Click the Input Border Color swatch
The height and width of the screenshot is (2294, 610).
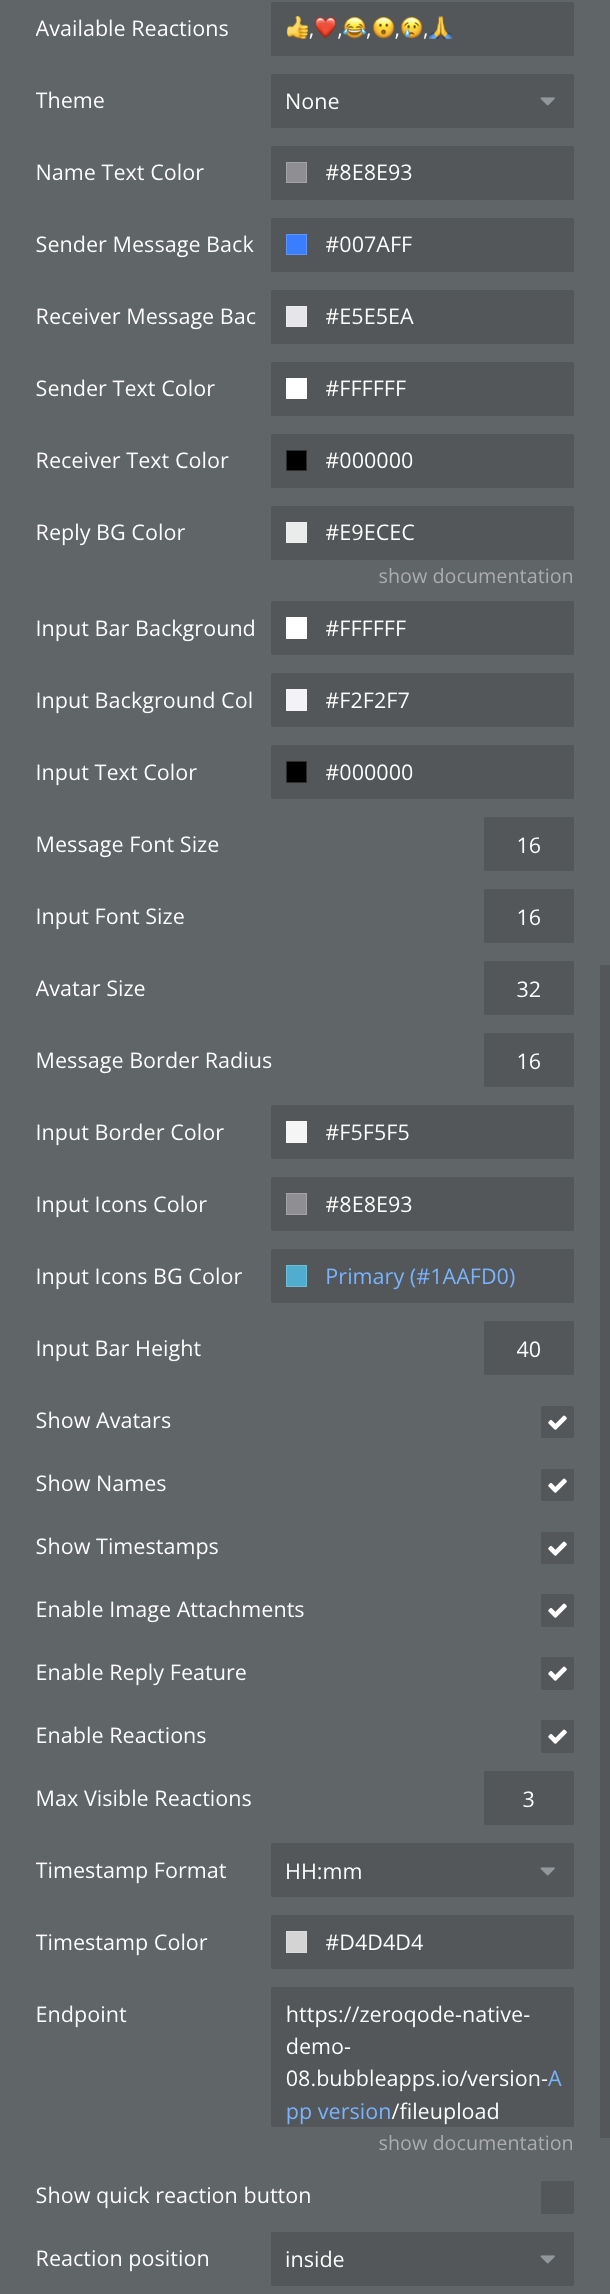[297, 1133]
